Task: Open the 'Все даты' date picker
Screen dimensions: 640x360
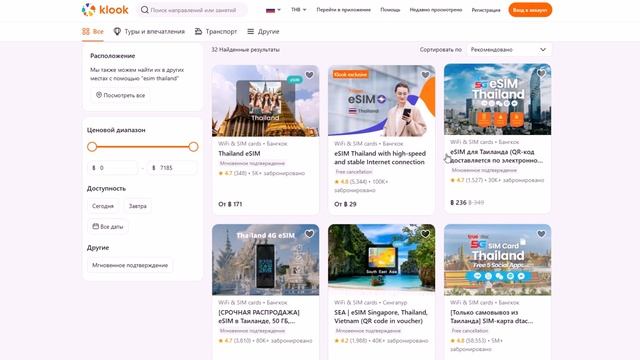Action: pyautogui.click(x=108, y=227)
